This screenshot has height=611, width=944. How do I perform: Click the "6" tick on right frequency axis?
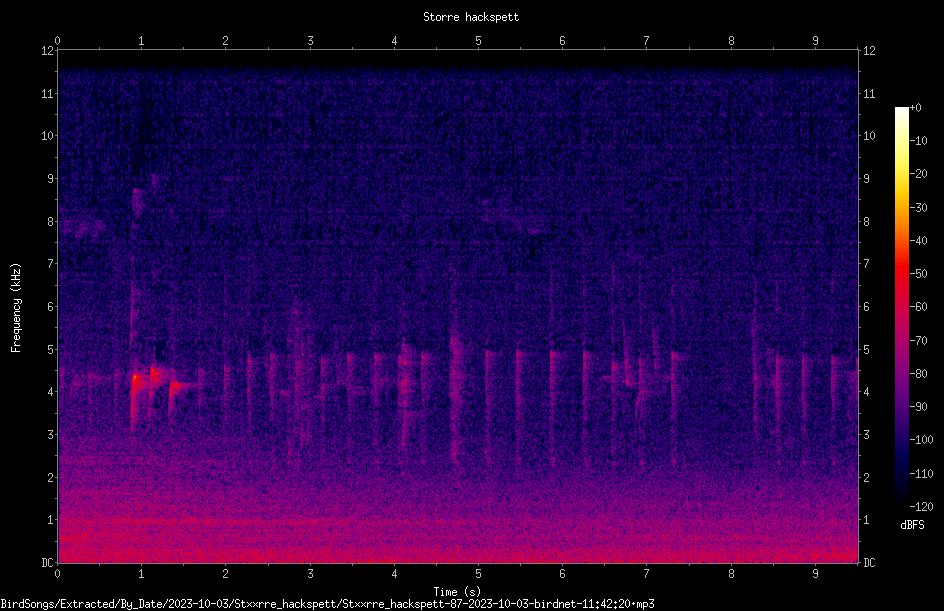pos(866,306)
